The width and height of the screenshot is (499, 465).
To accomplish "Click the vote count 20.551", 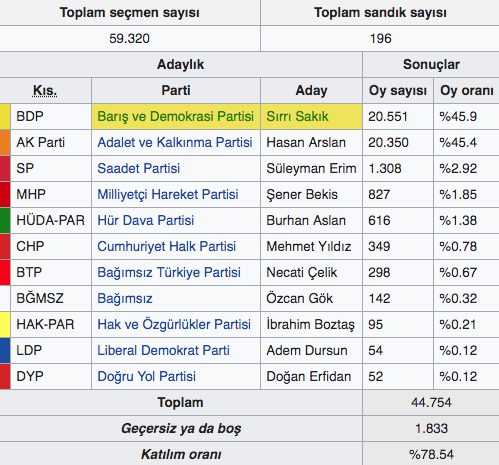I will click(x=388, y=117).
